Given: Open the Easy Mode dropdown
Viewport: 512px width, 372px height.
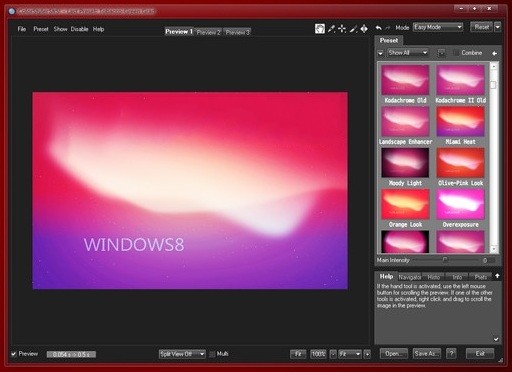Looking at the screenshot, I should point(438,27).
